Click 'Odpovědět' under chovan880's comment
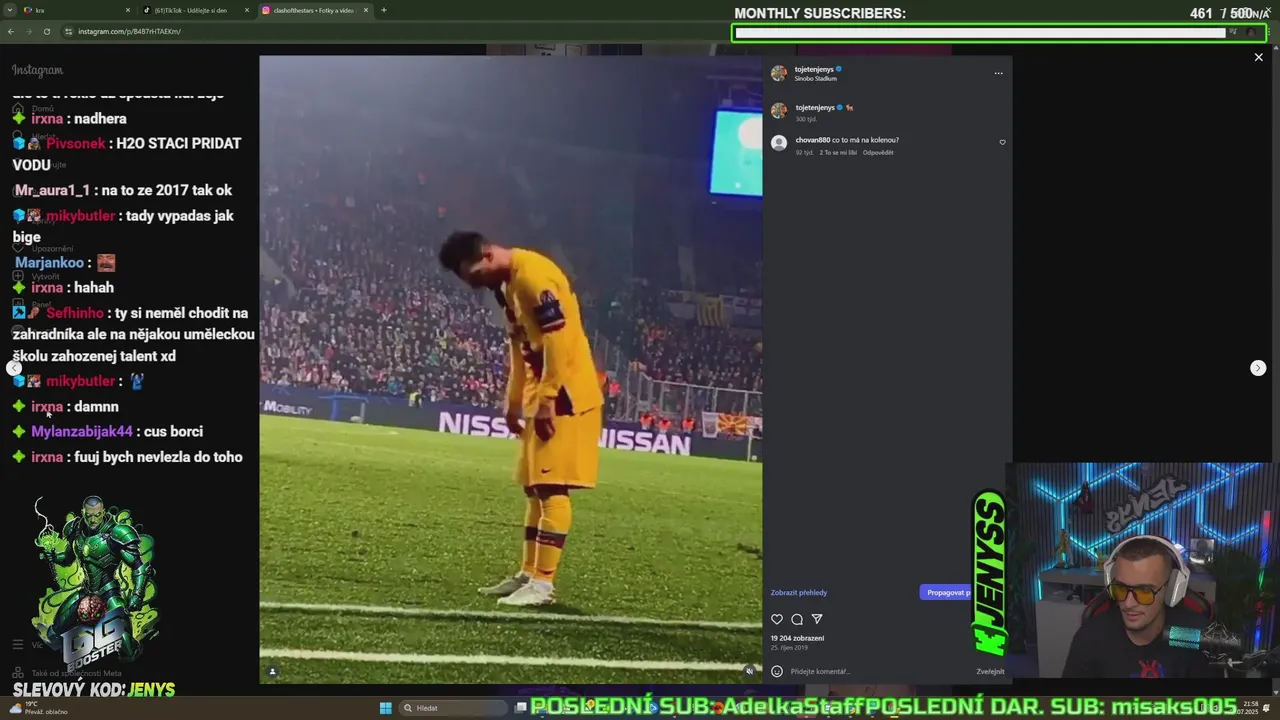Screen dimensions: 1280x720 point(878,152)
